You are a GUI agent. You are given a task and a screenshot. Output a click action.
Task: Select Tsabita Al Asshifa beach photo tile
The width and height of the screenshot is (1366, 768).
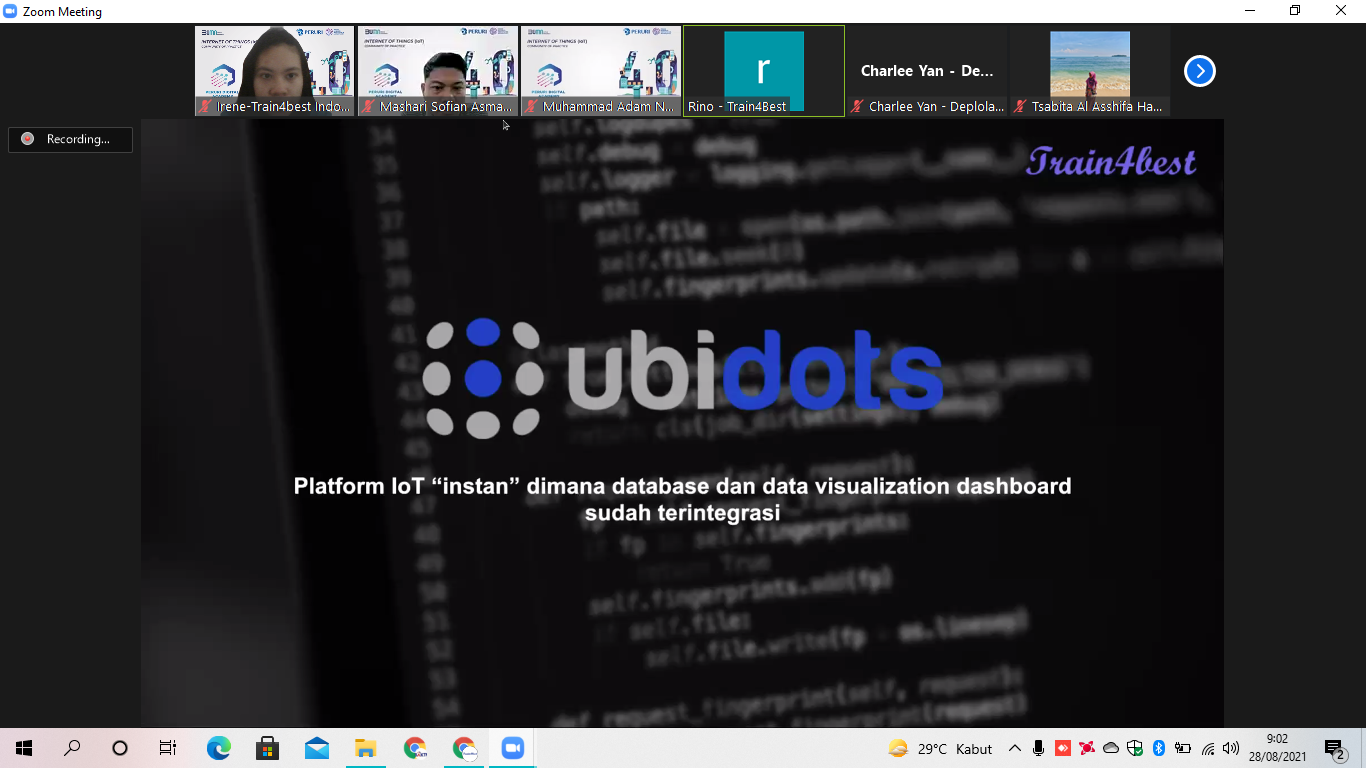click(x=1090, y=71)
